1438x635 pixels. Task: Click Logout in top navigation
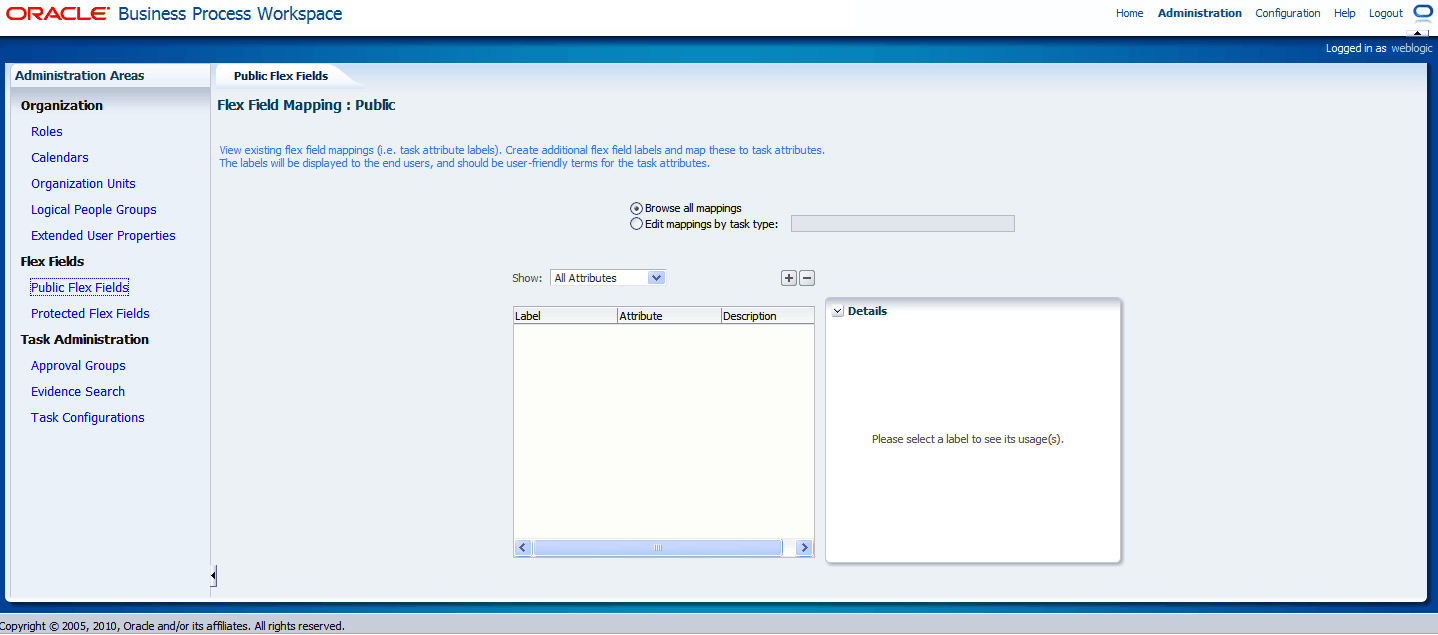(x=1386, y=13)
